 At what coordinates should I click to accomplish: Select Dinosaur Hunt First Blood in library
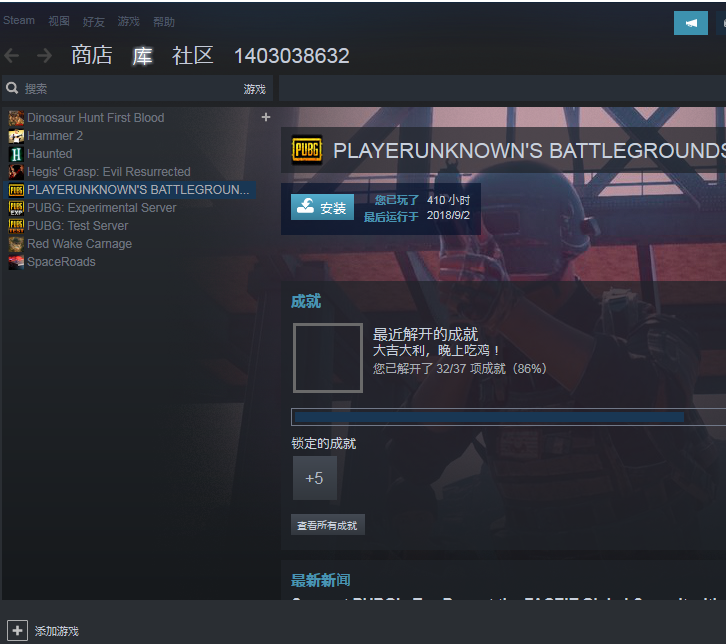96,118
